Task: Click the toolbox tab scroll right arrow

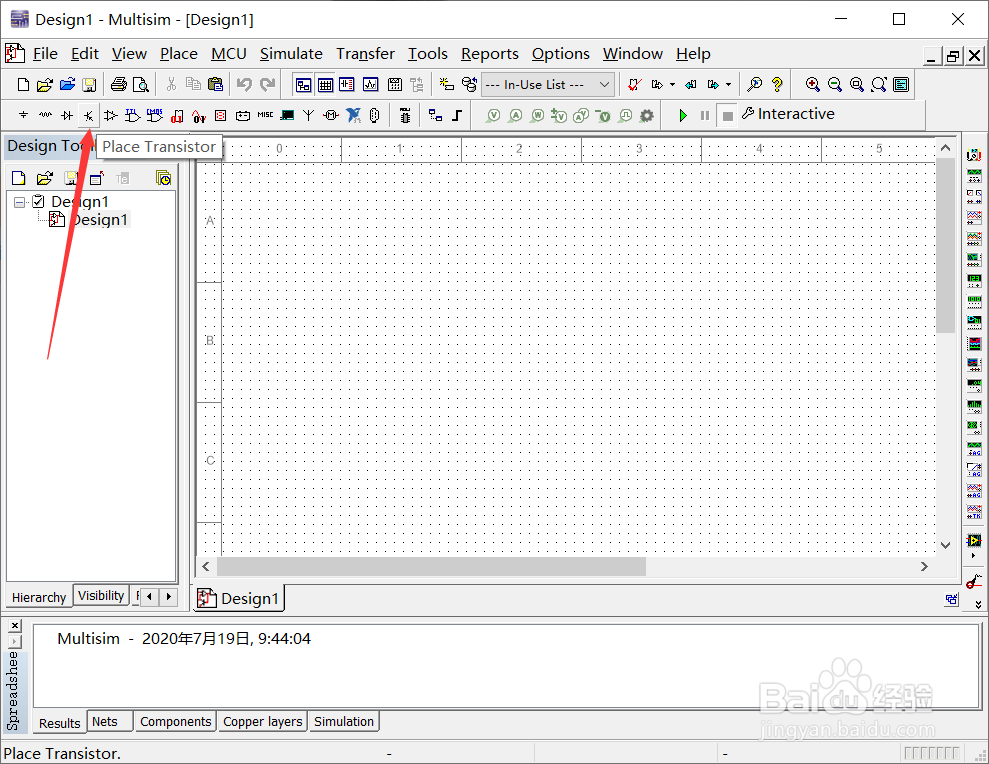Action: click(x=168, y=596)
